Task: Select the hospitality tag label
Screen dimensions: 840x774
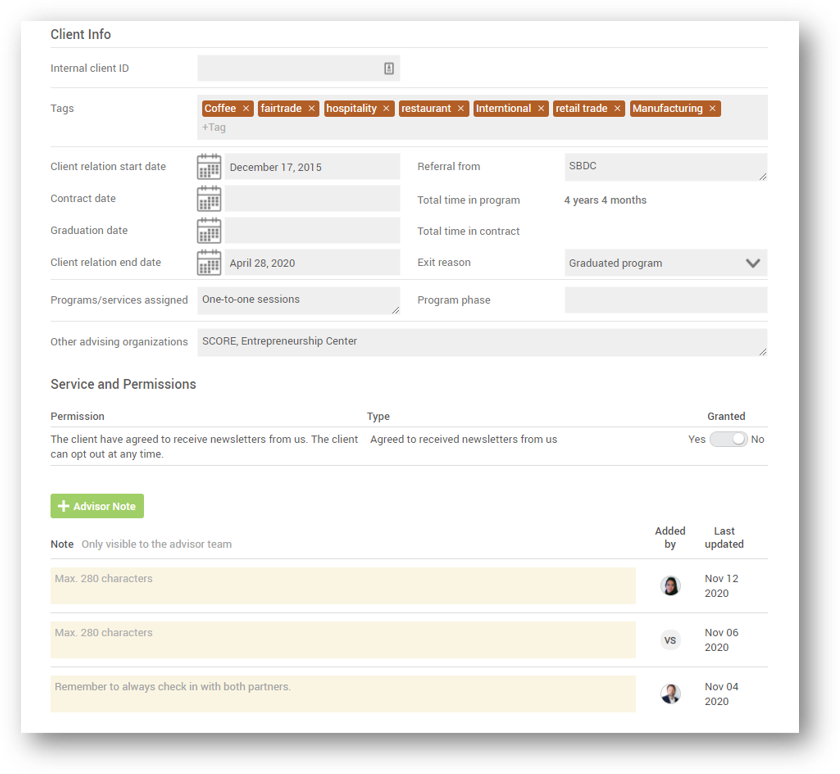Action: coord(351,108)
